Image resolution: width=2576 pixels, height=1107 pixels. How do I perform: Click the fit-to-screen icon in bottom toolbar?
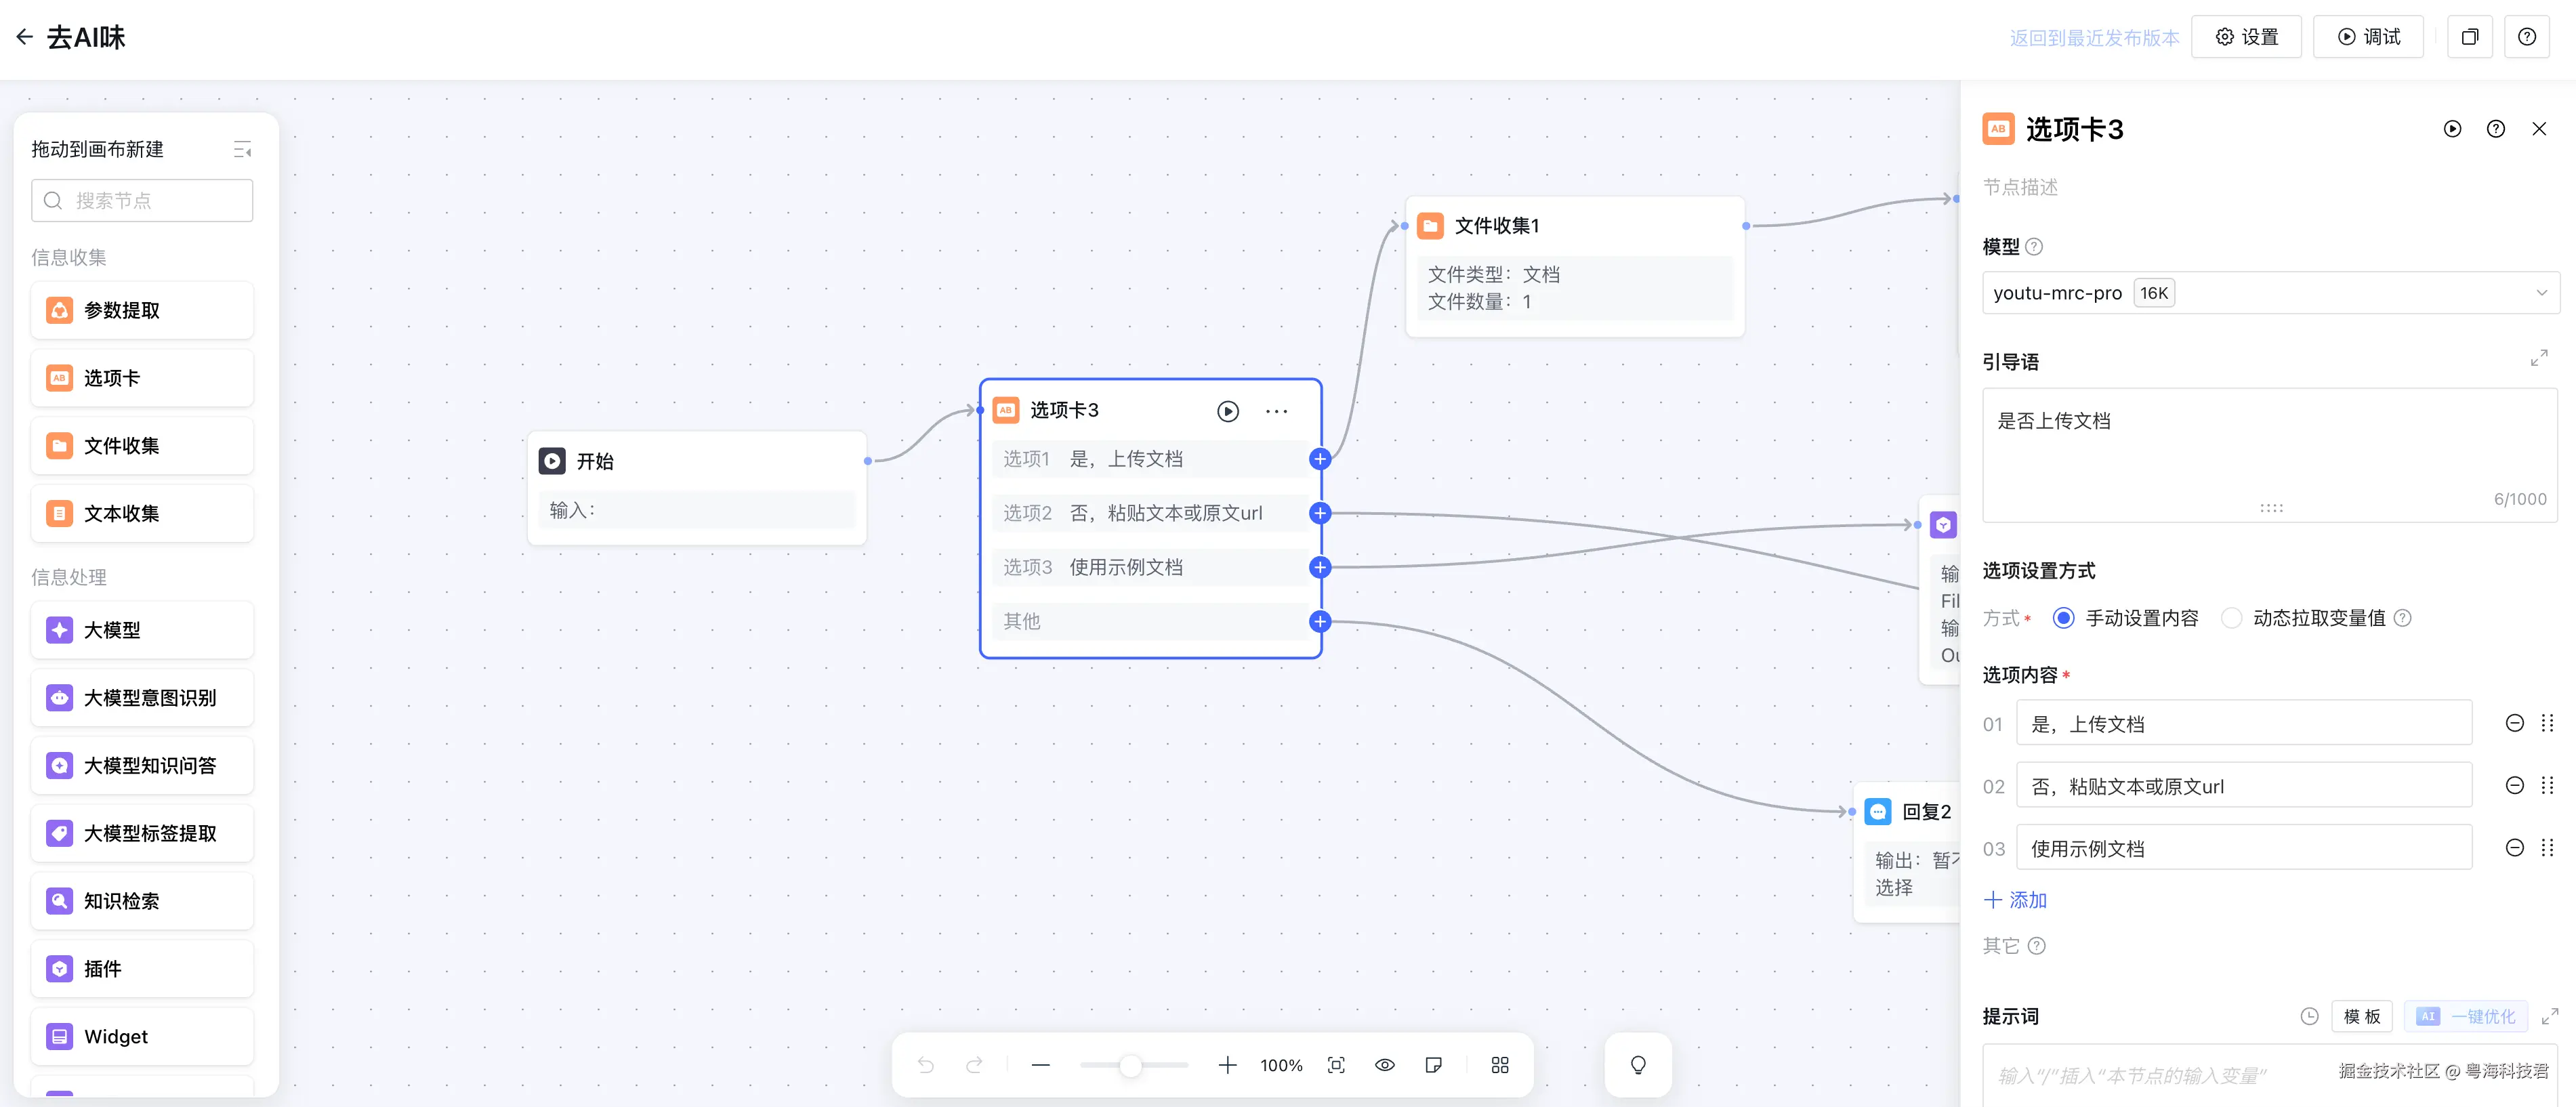click(1336, 1065)
